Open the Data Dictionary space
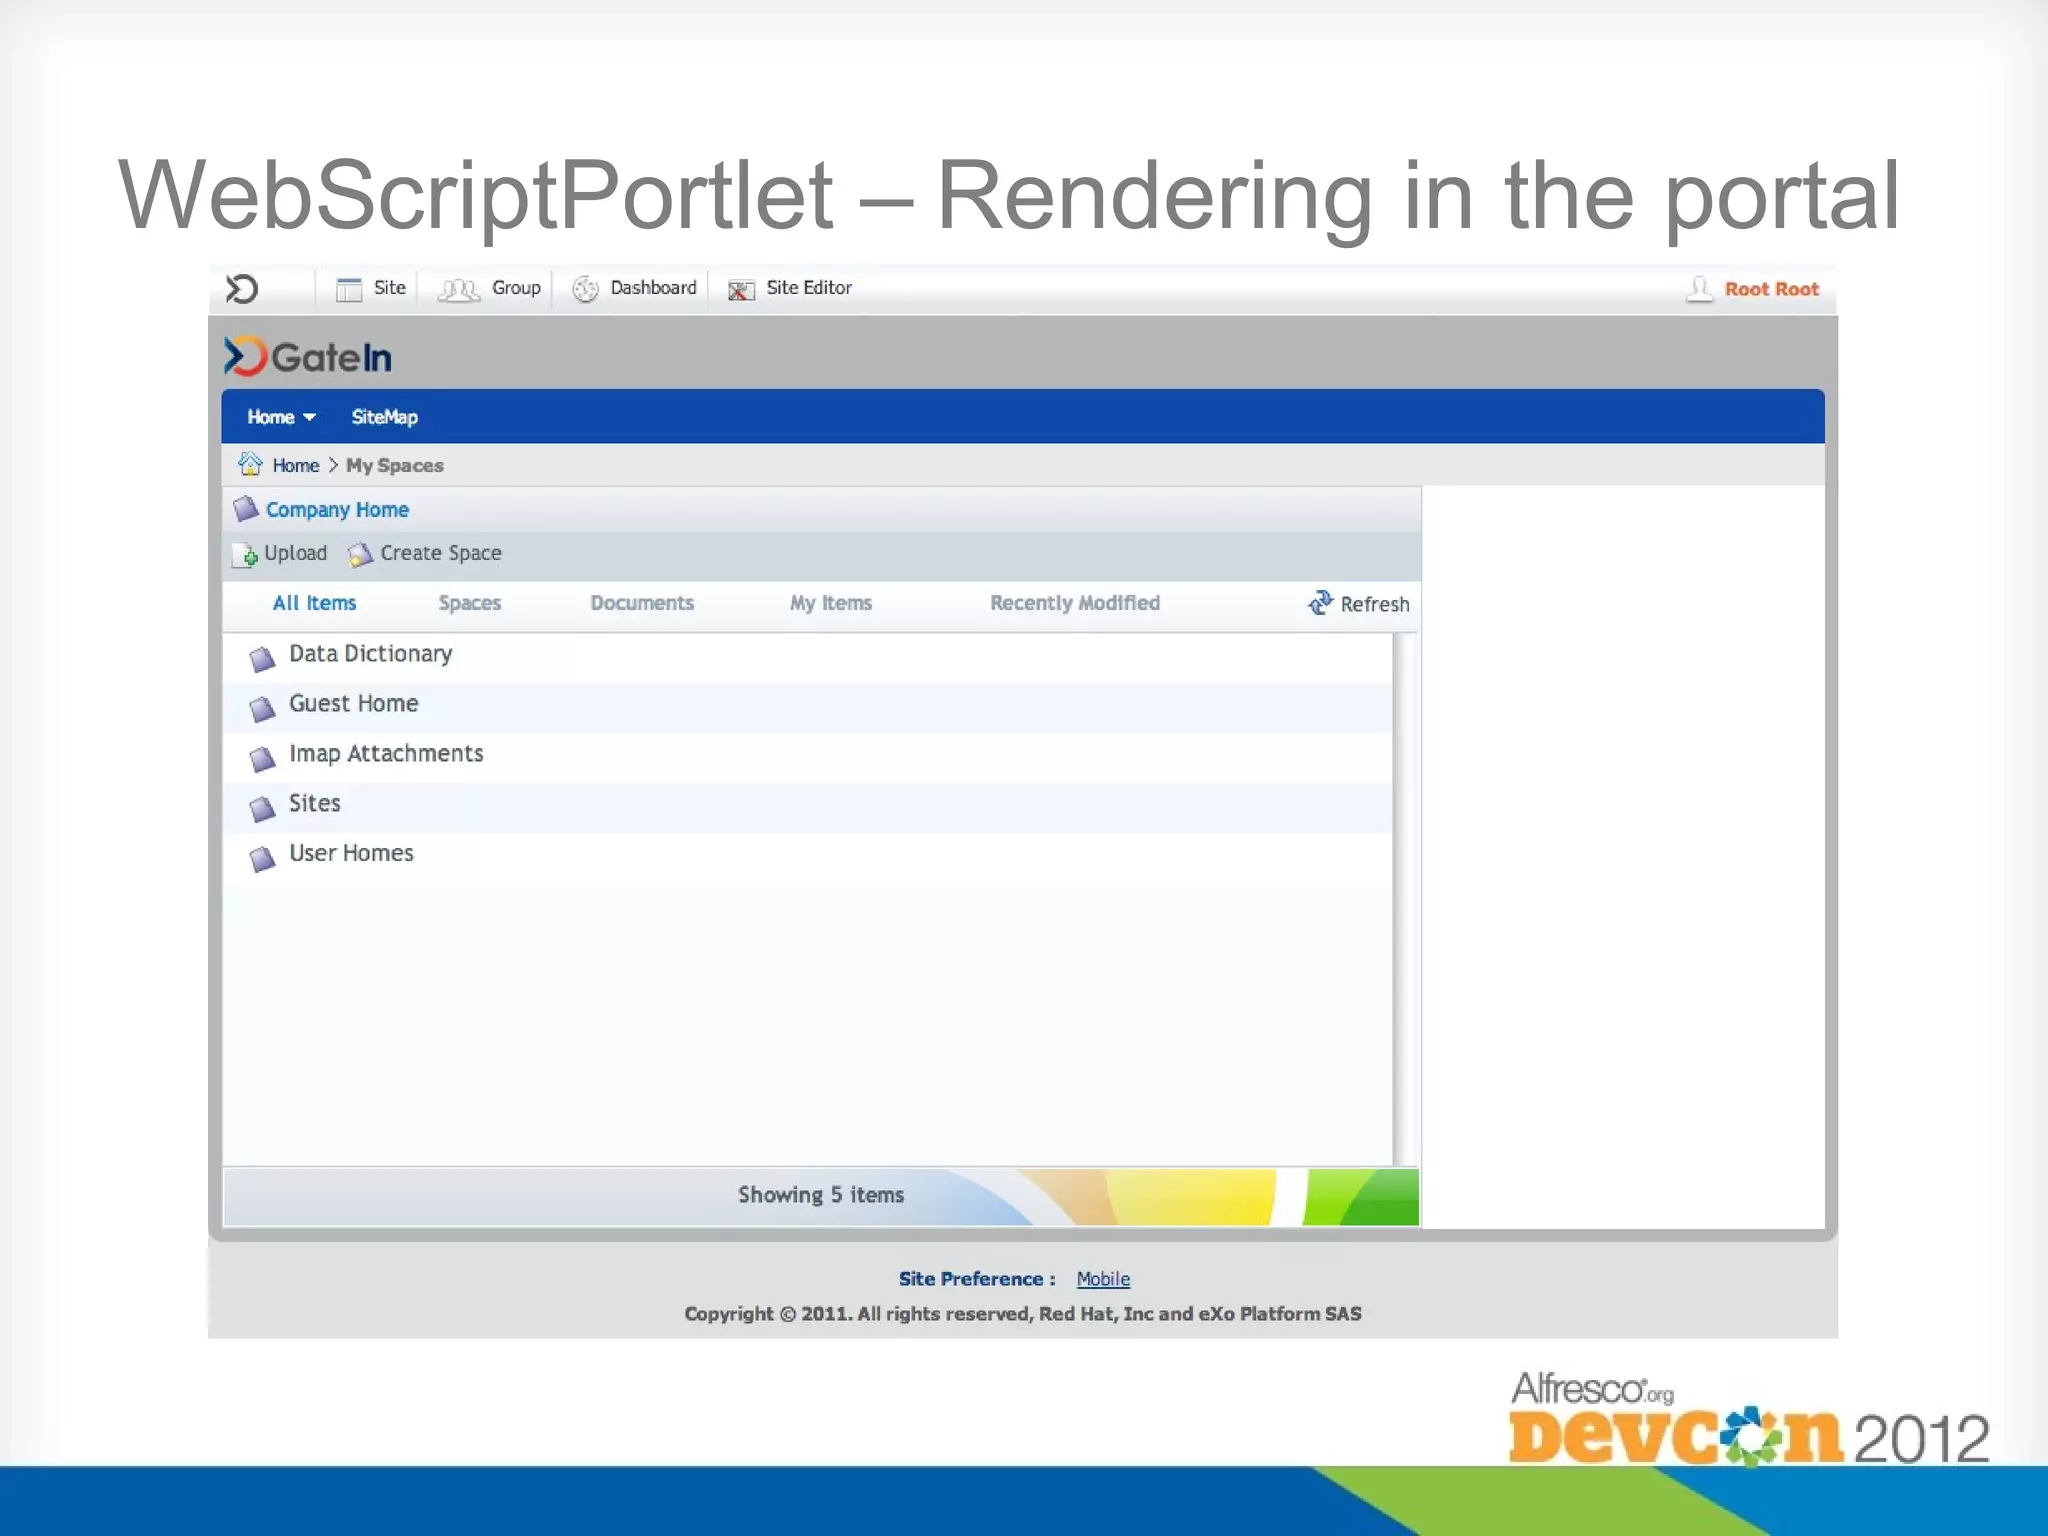This screenshot has width=2048, height=1536. (x=370, y=654)
